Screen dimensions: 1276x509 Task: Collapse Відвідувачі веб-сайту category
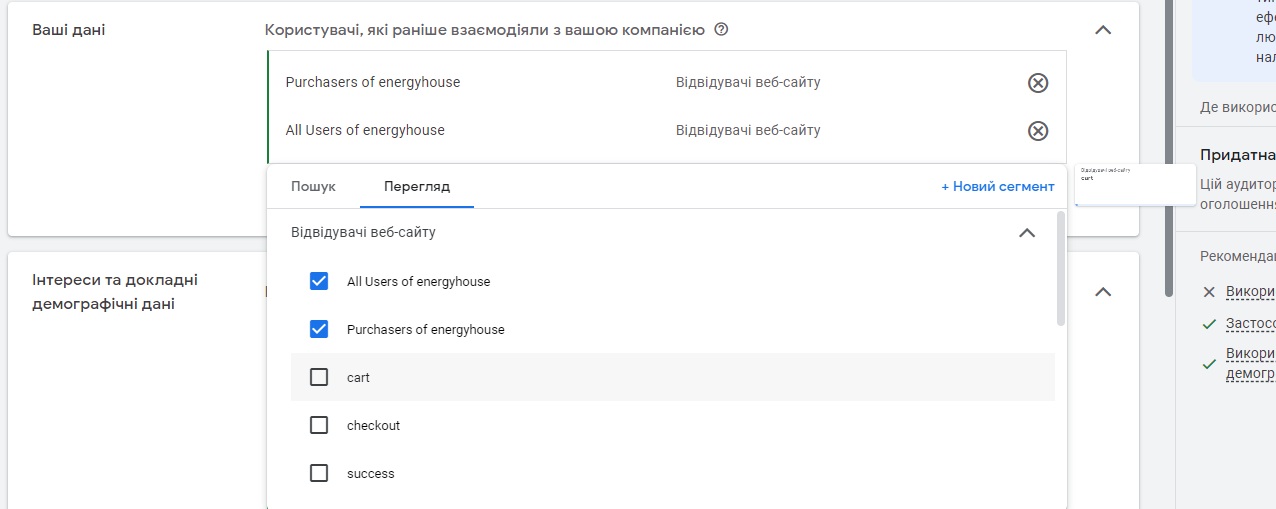click(x=1026, y=233)
